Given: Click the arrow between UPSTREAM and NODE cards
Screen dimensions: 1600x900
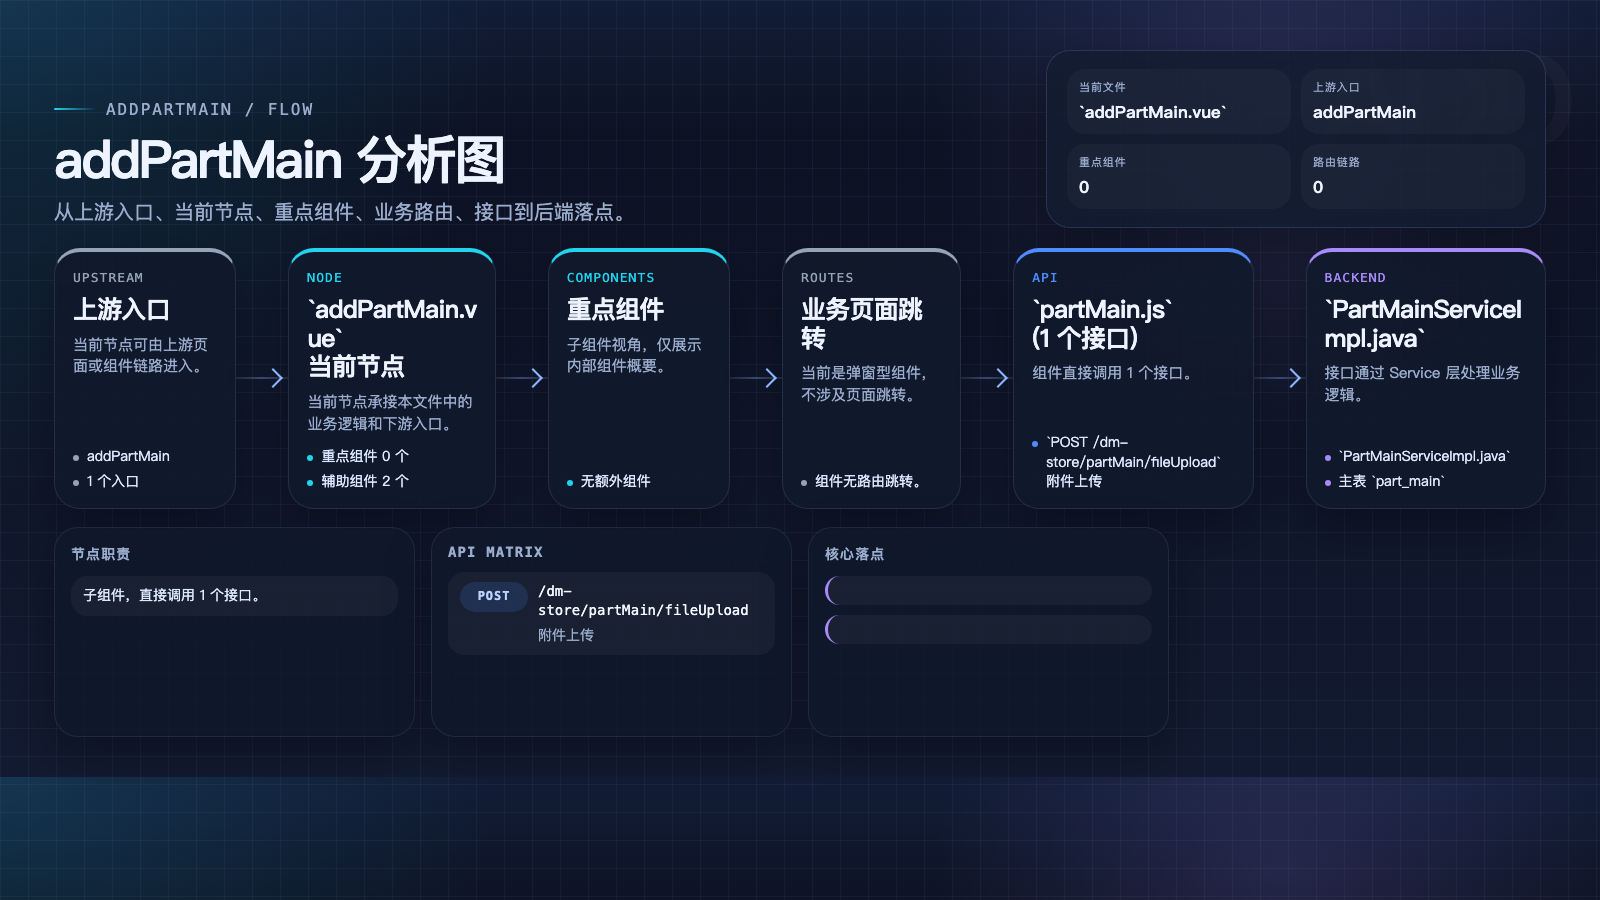Looking at the screenshot, I should point(262,378).
